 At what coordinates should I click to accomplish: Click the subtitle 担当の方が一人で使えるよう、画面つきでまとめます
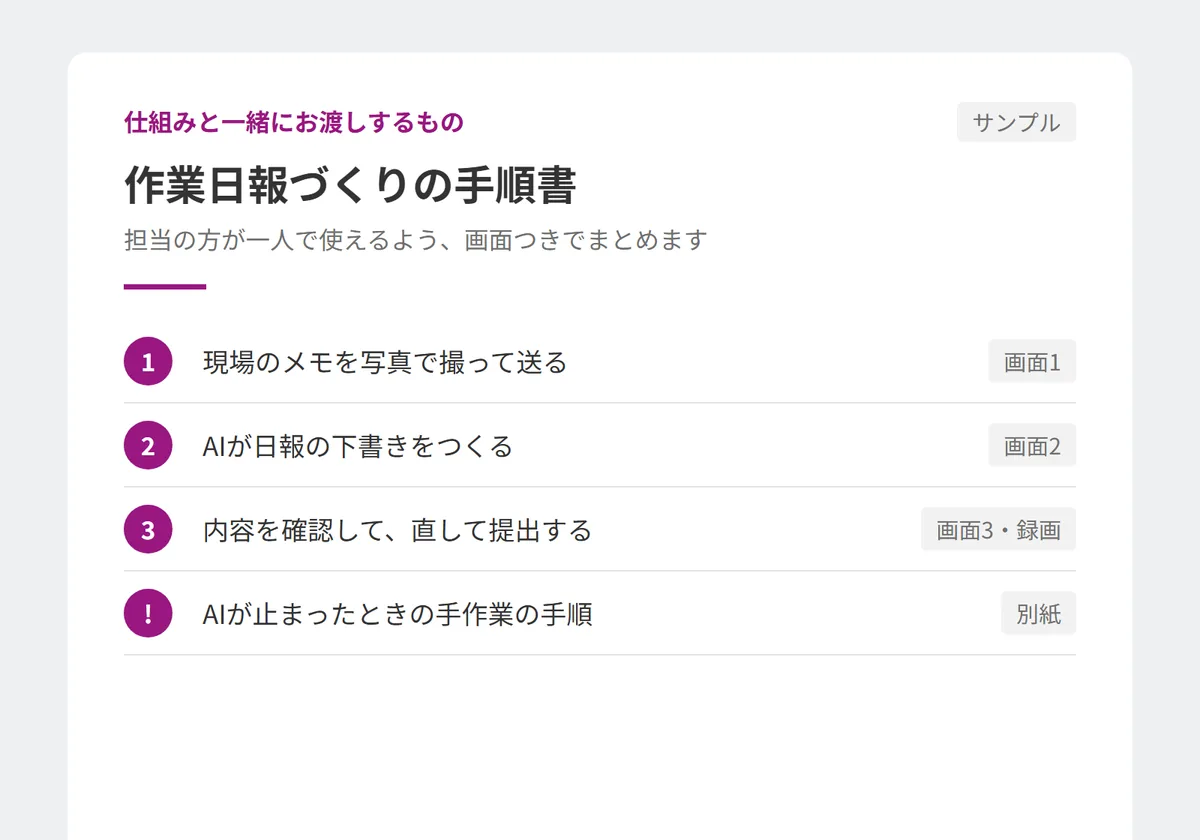[416, 240]
